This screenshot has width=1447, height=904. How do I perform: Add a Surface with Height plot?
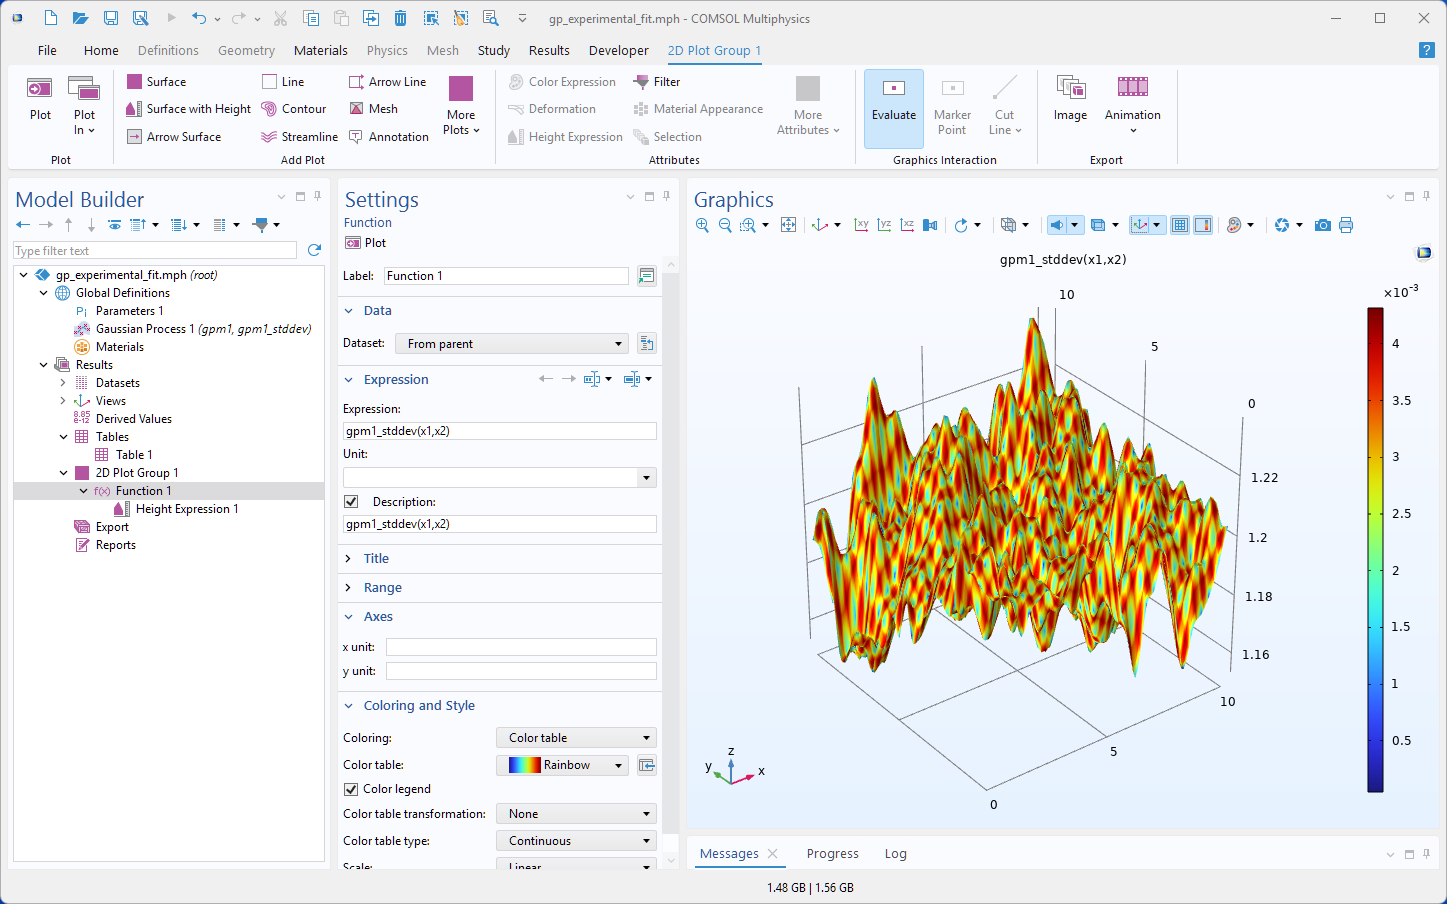188,109
